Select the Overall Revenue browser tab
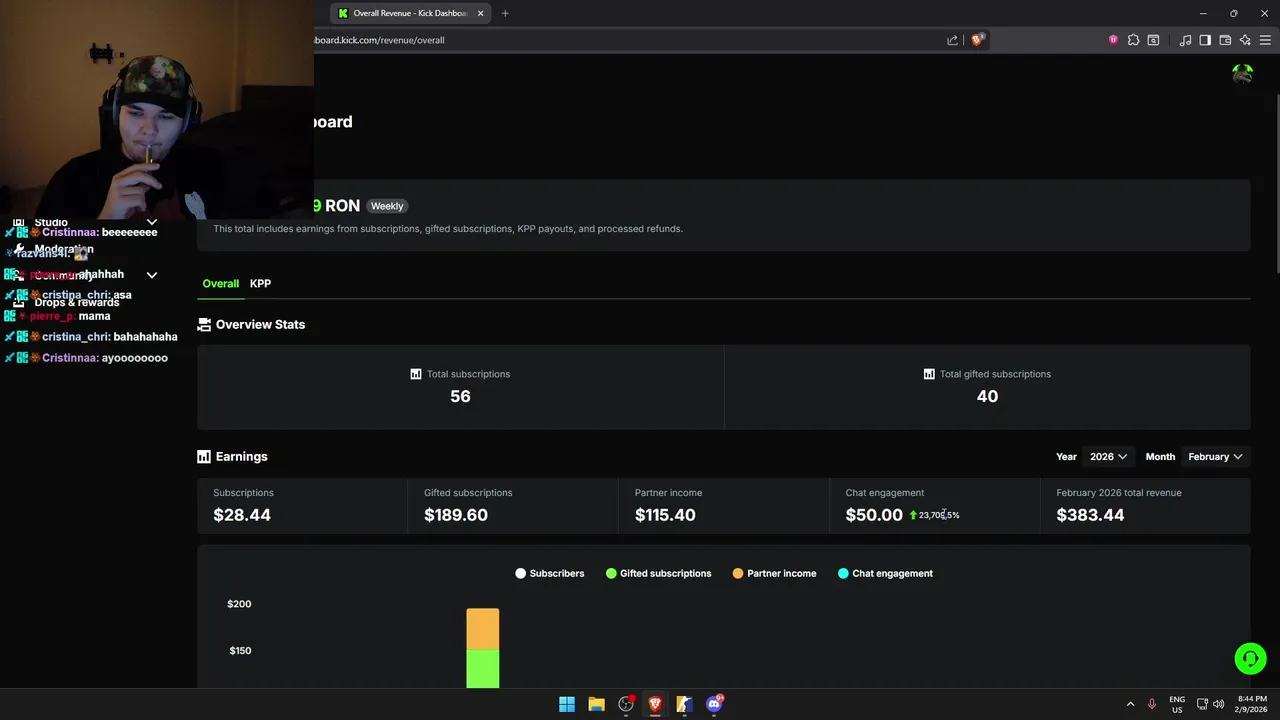The image size is (1280, 720). pyautogui.click(x=411, y=13)
